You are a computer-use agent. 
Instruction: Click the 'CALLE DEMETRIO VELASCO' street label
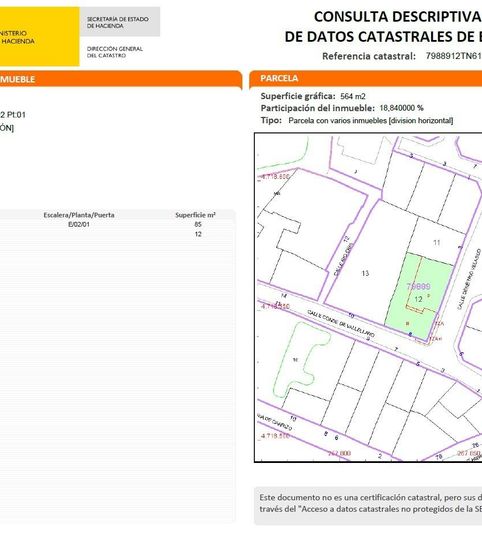pyautogui.click(x=469, y=279)
